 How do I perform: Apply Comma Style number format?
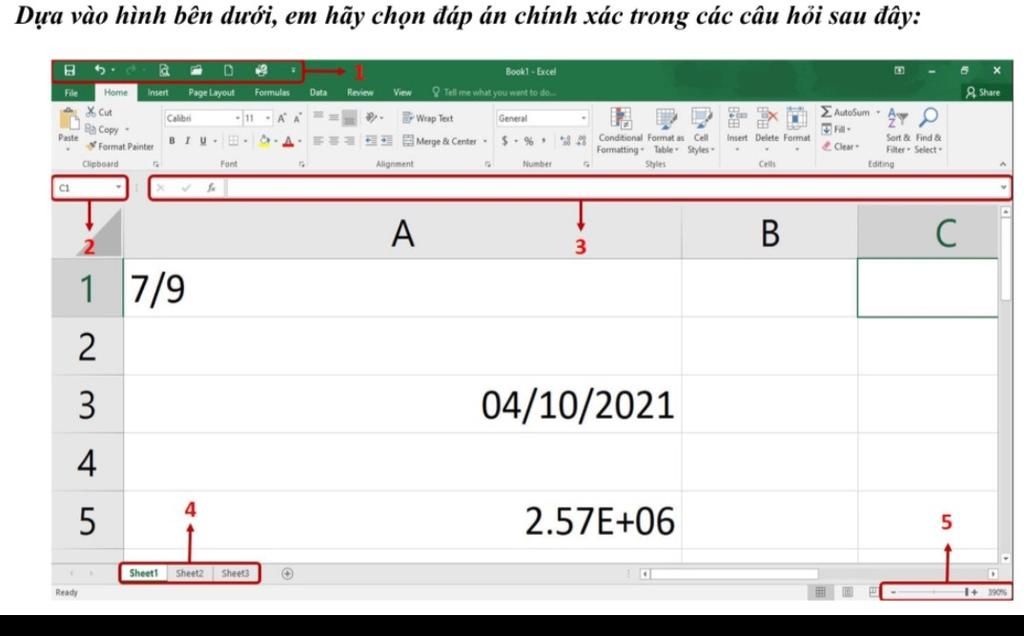click(x=543, y=140)
